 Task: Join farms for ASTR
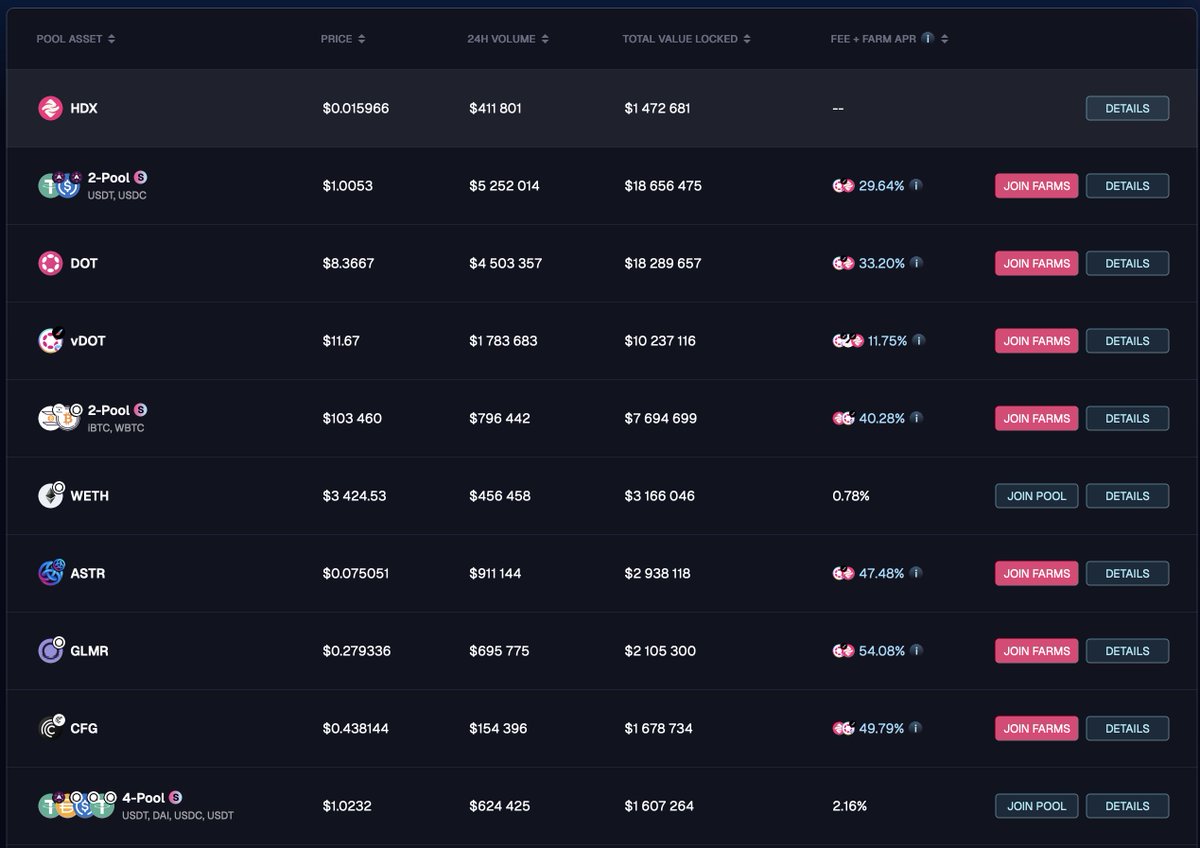click(x=1036, y=573)
